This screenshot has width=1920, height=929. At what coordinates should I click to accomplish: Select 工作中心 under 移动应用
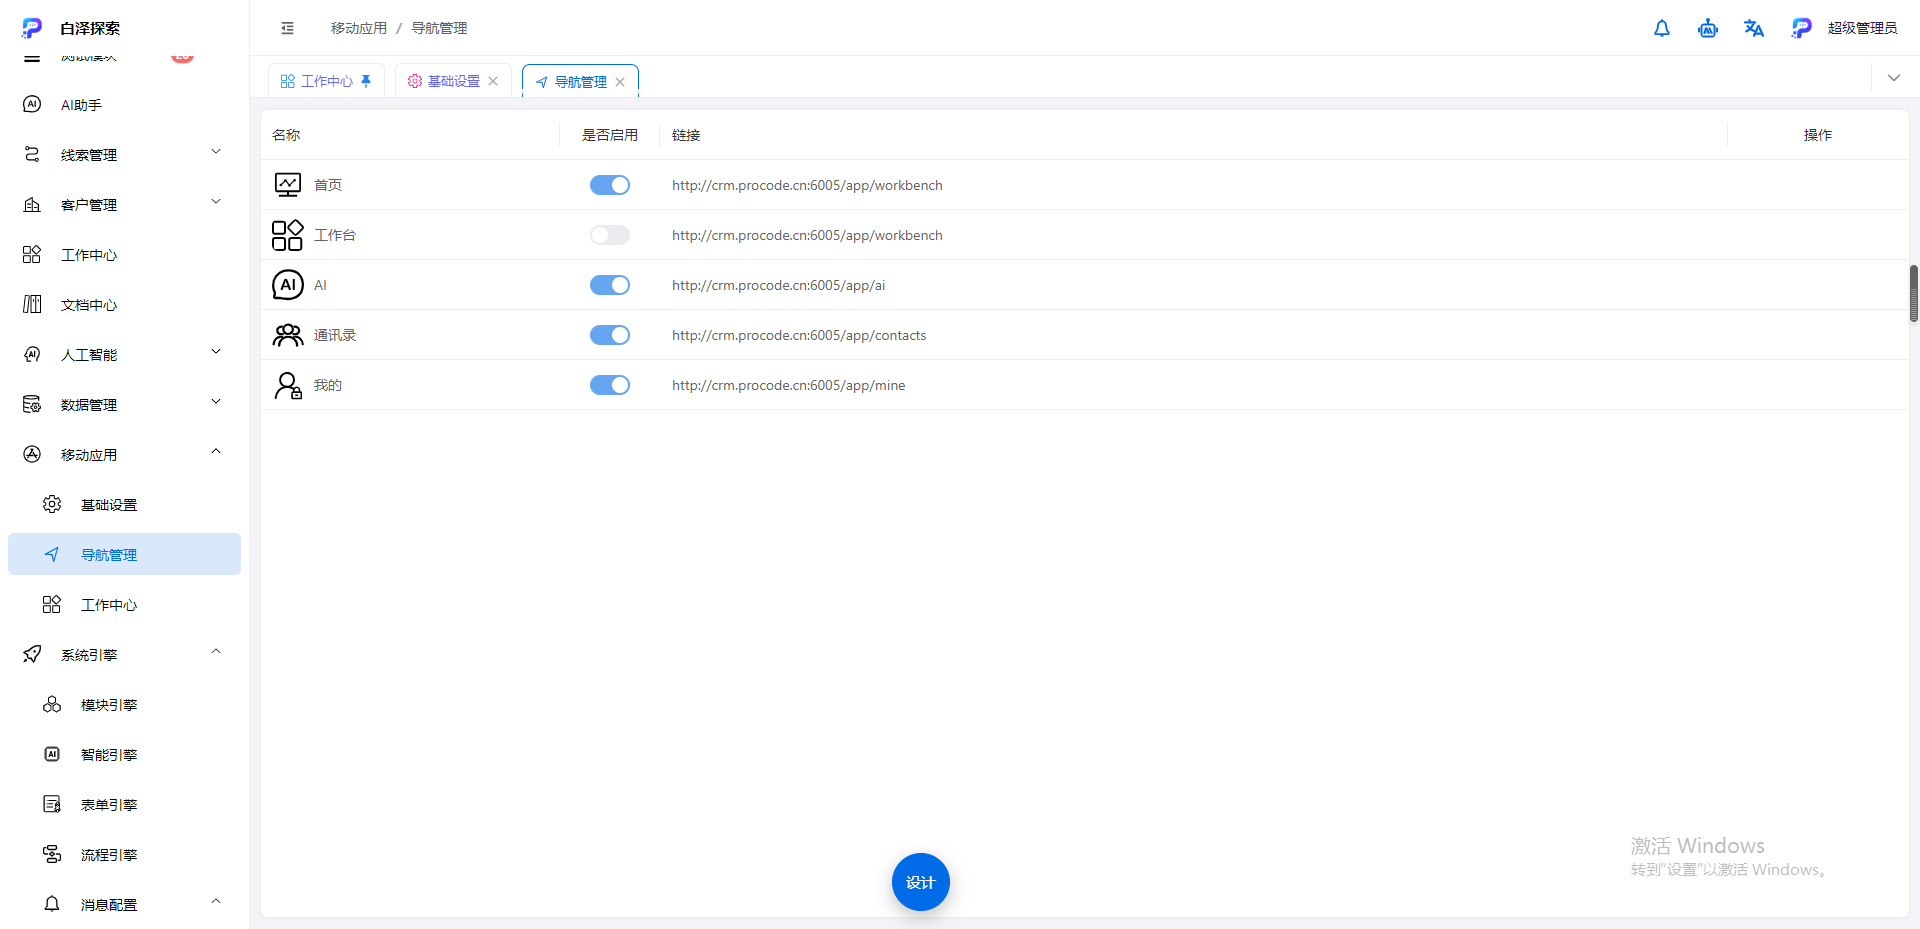[124, 605]
